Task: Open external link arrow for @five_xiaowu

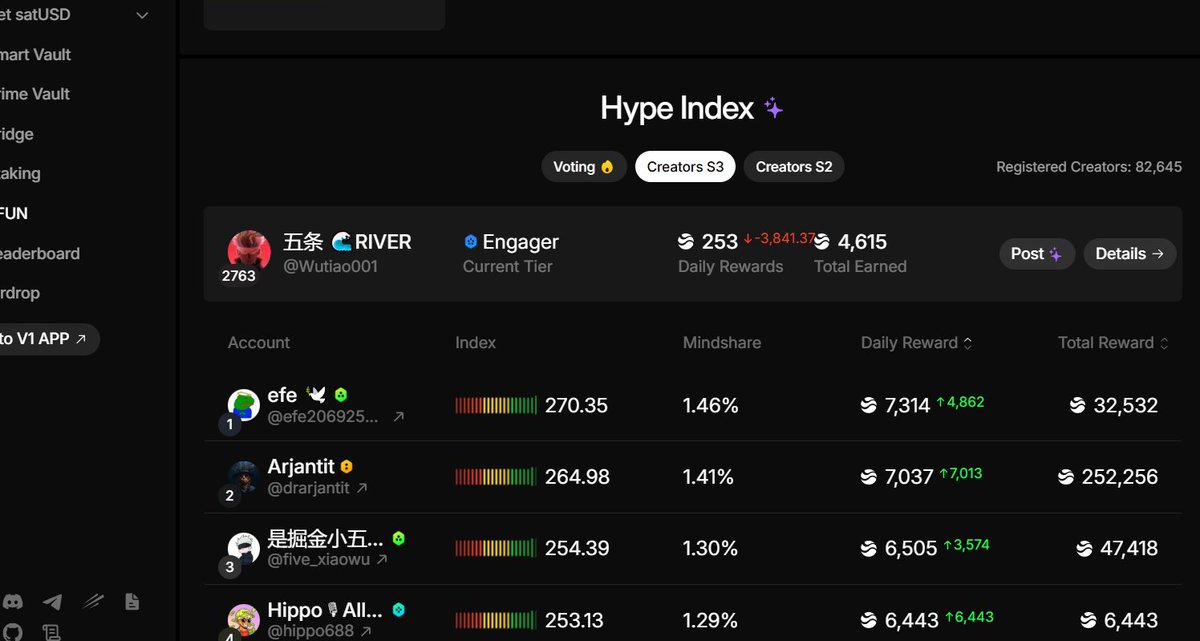Action: click(382, 560)
